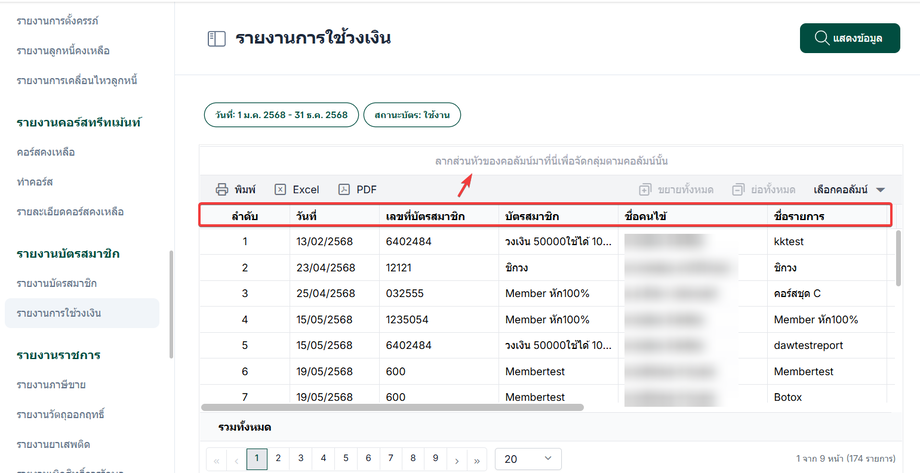Open รายงานการเคลื่อนไหวลูกหนี้ in the sidebar
Viewport: 920px width, 473px height.
pos(77,80)
